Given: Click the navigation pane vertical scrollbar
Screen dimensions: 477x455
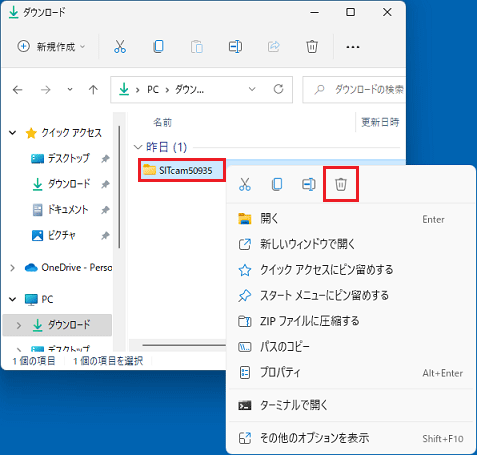Looking at the screenshot, I should 119,187.
